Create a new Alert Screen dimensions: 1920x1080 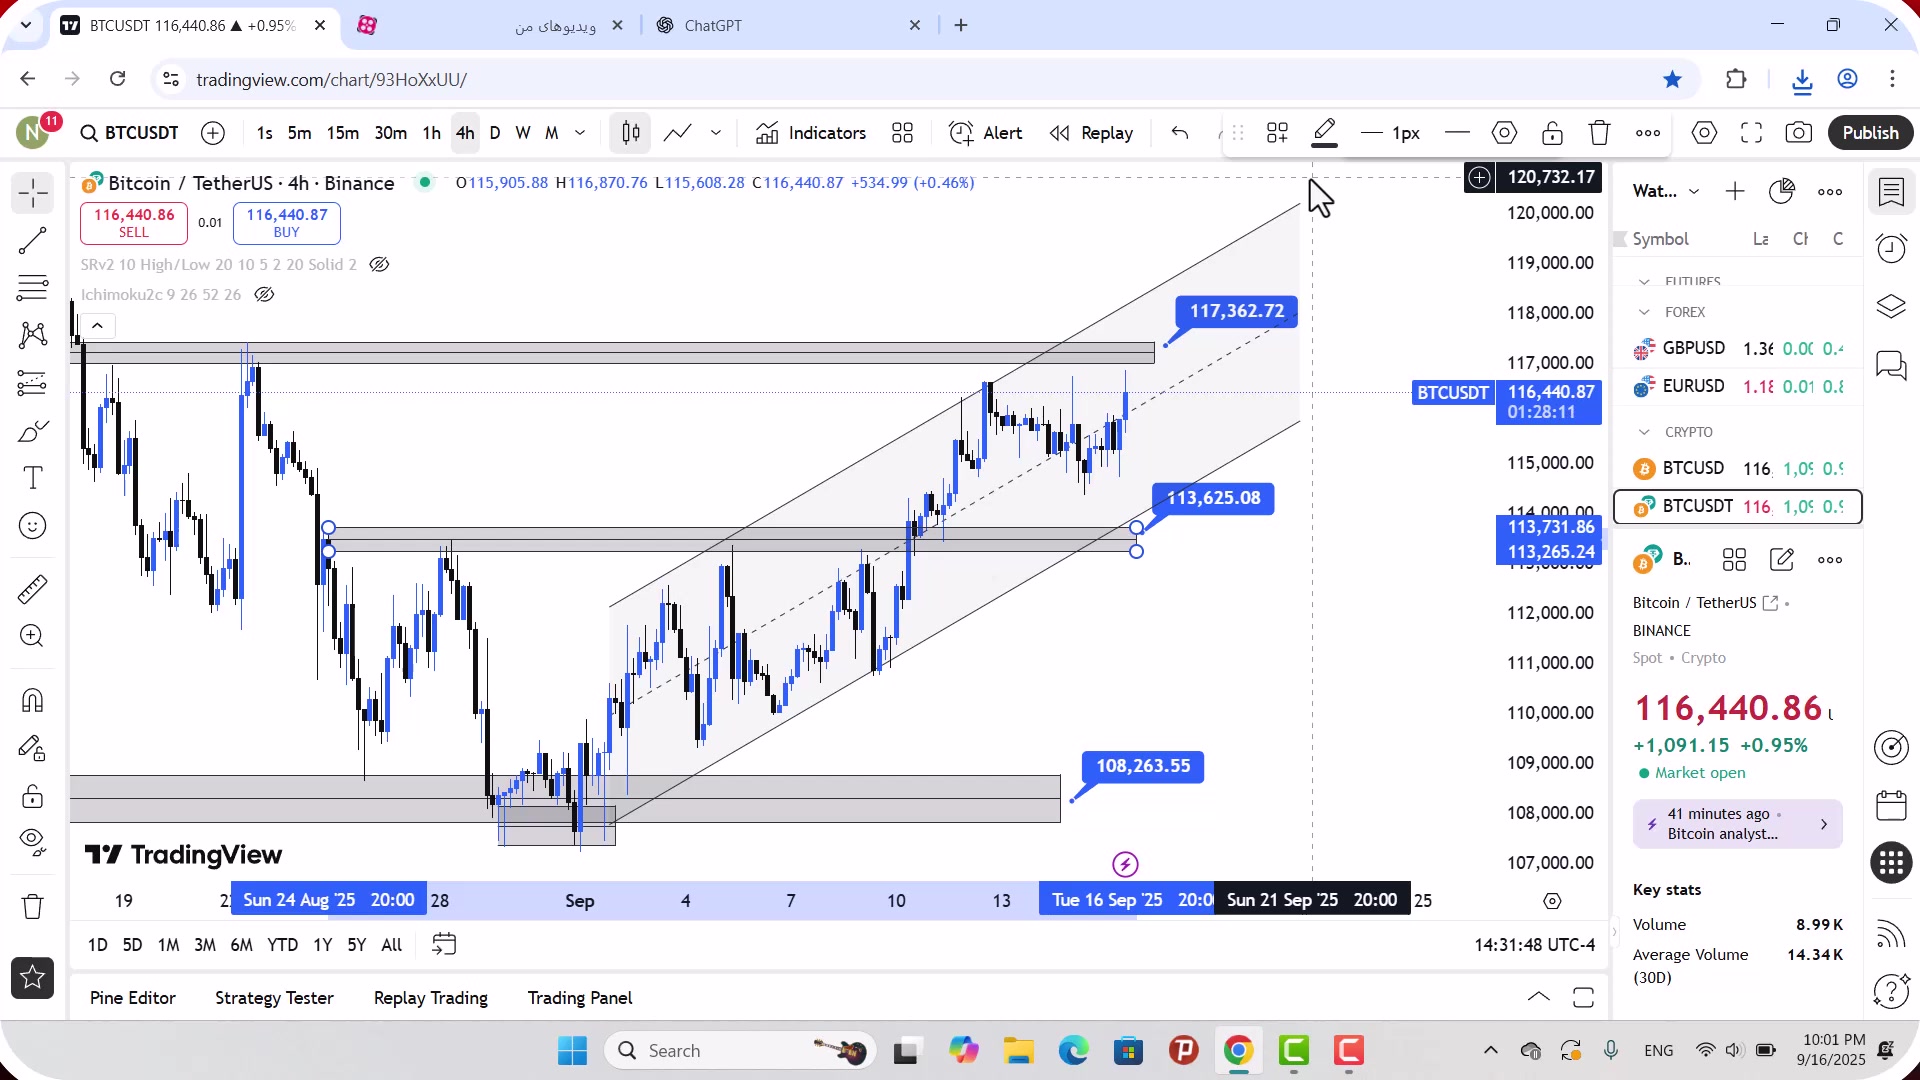986,133
